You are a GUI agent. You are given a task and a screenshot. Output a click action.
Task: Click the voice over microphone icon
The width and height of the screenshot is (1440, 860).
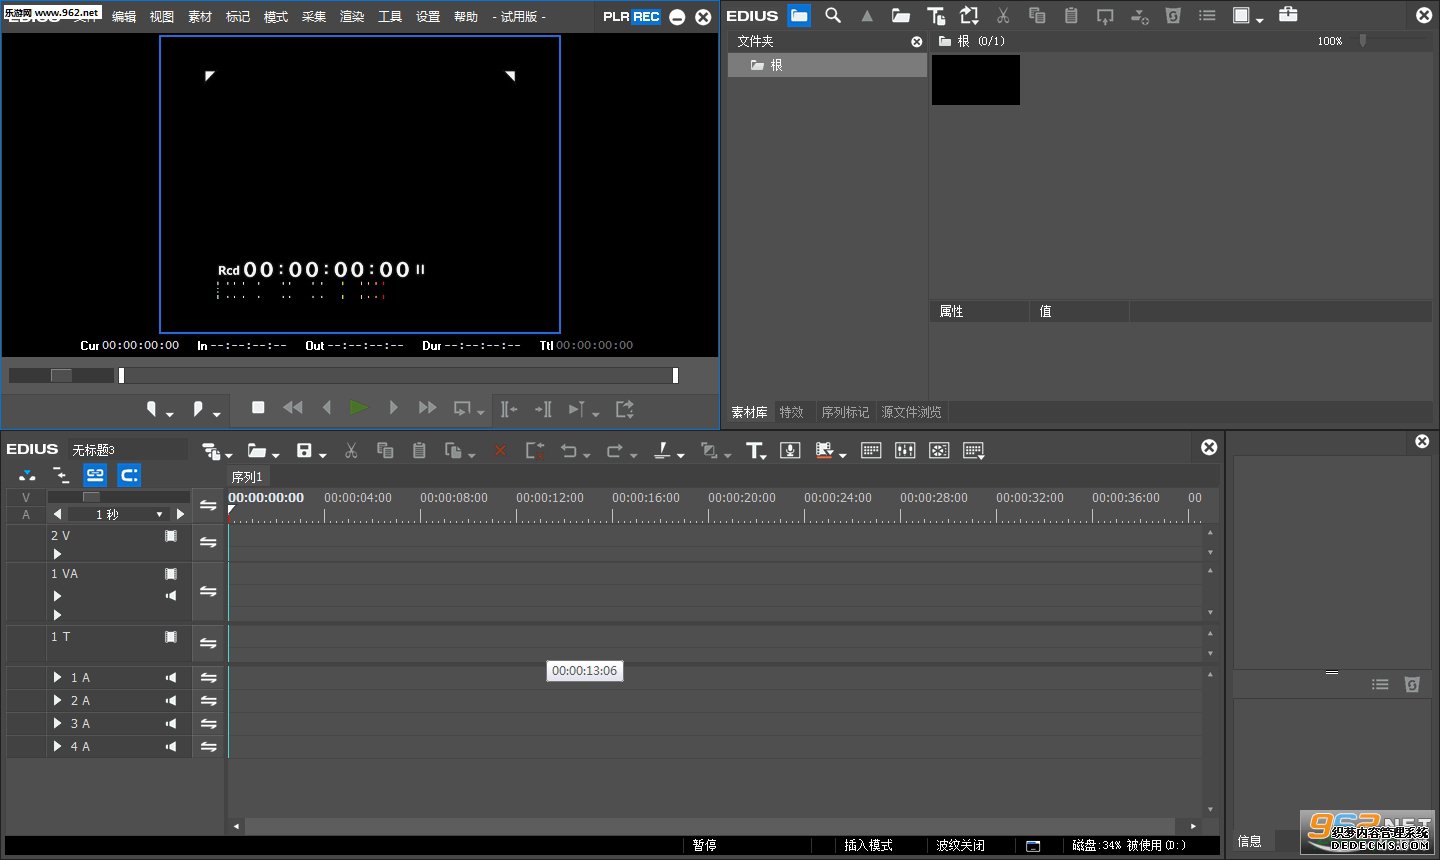coord(790,450)
